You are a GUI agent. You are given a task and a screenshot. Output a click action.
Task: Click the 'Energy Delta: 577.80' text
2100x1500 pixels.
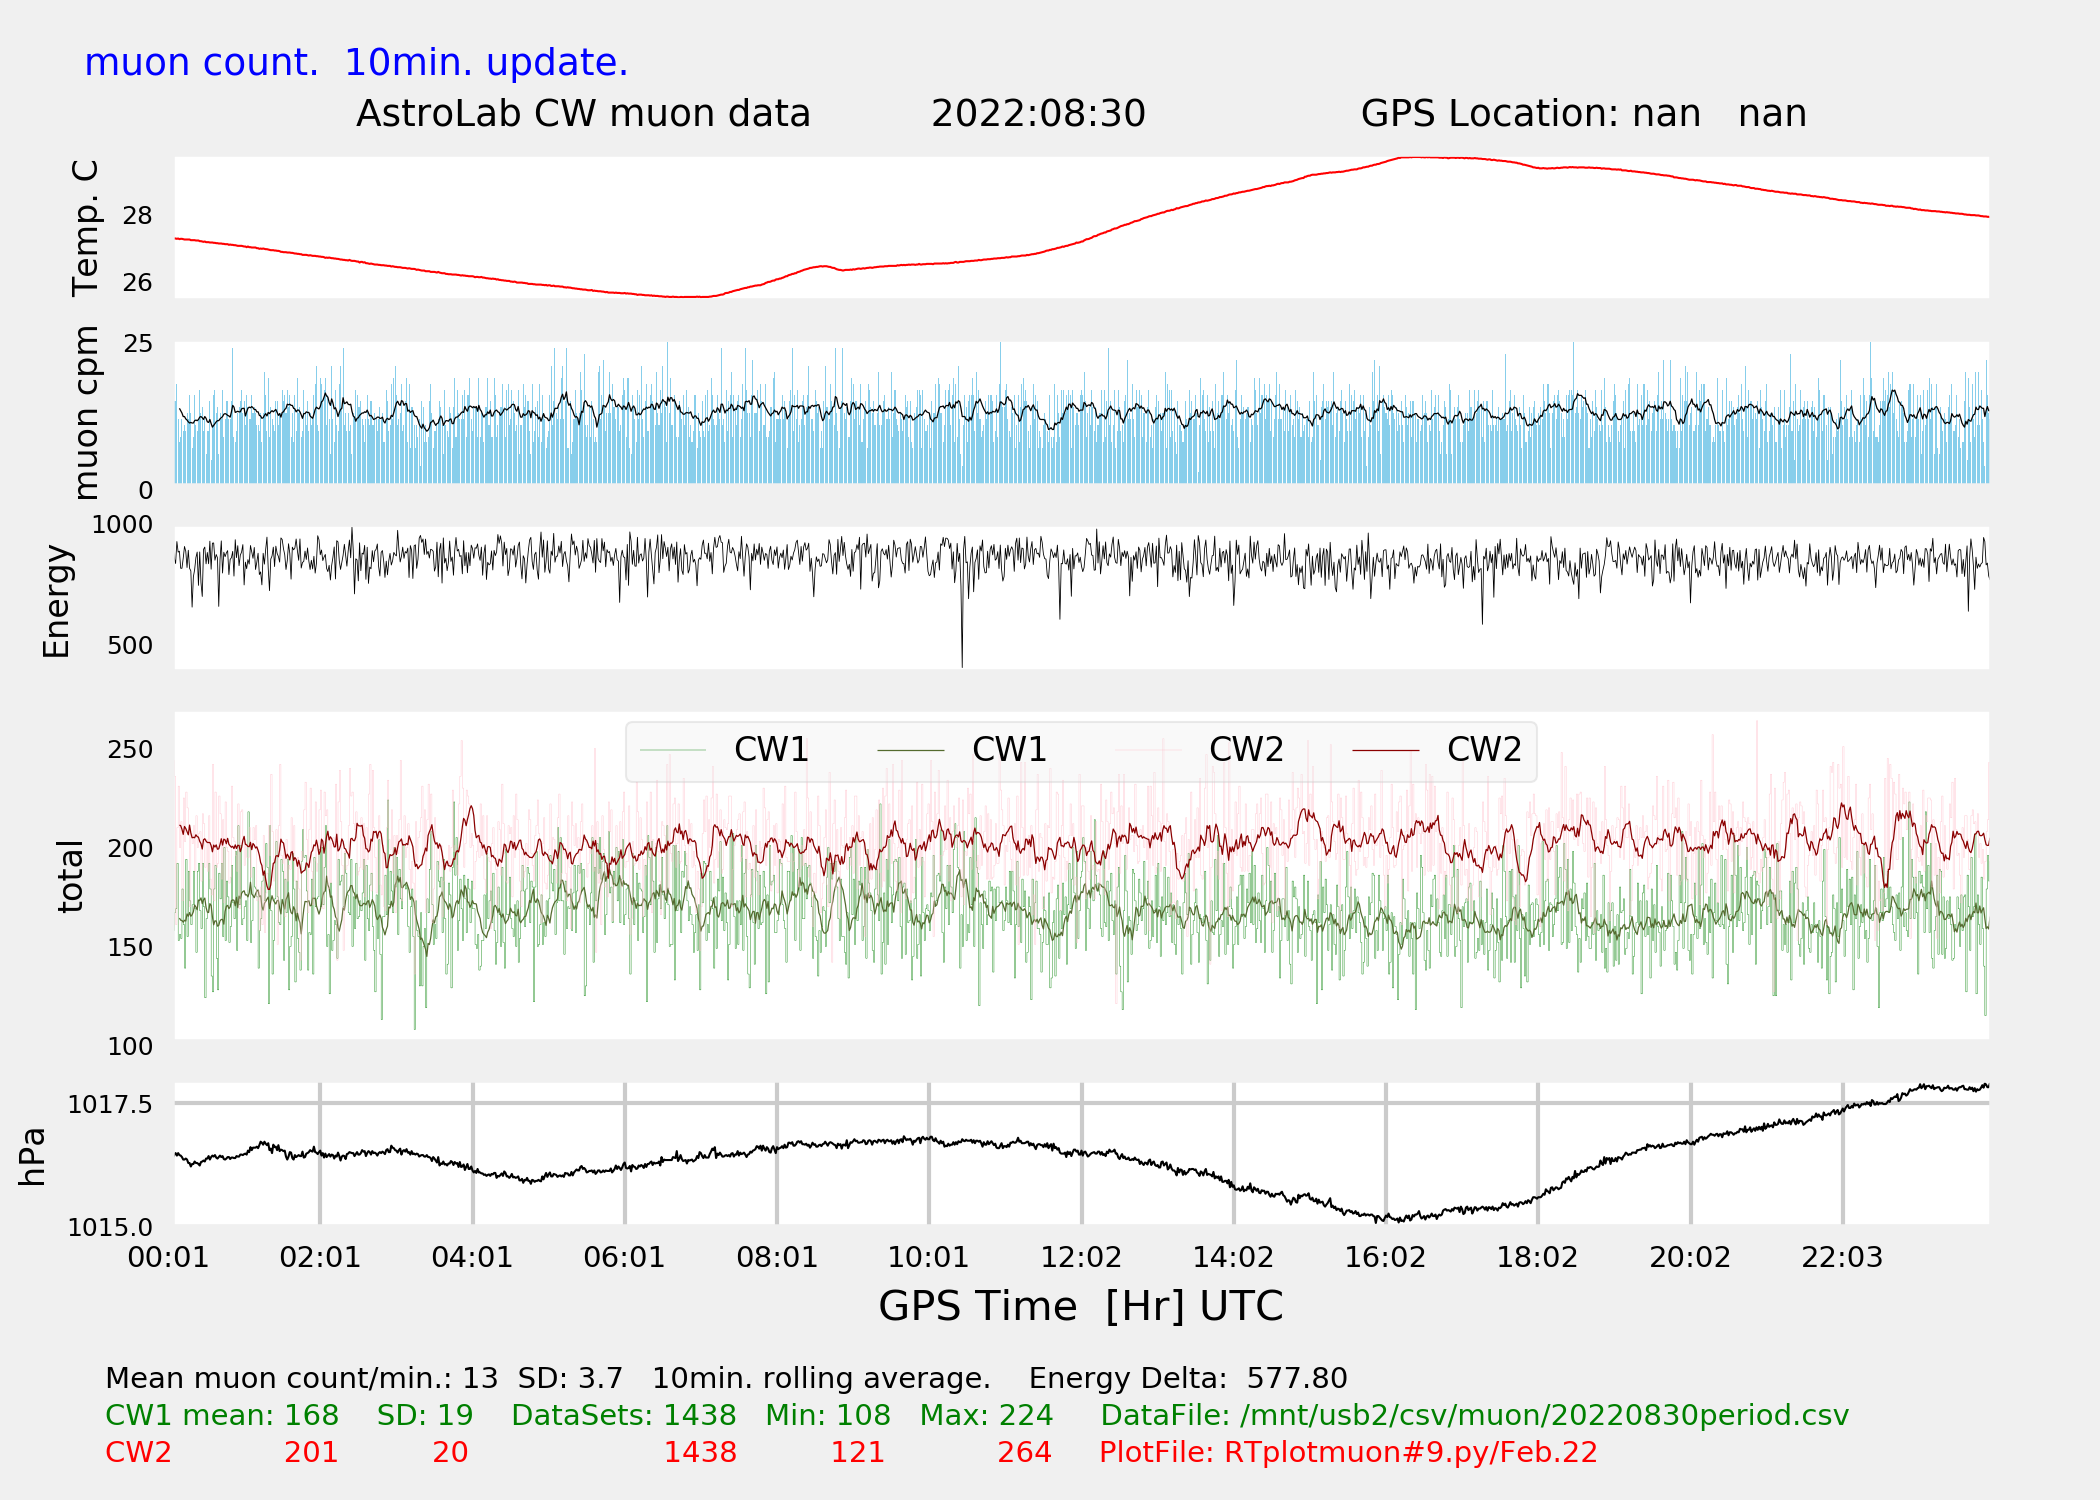coord(1188,1378)
